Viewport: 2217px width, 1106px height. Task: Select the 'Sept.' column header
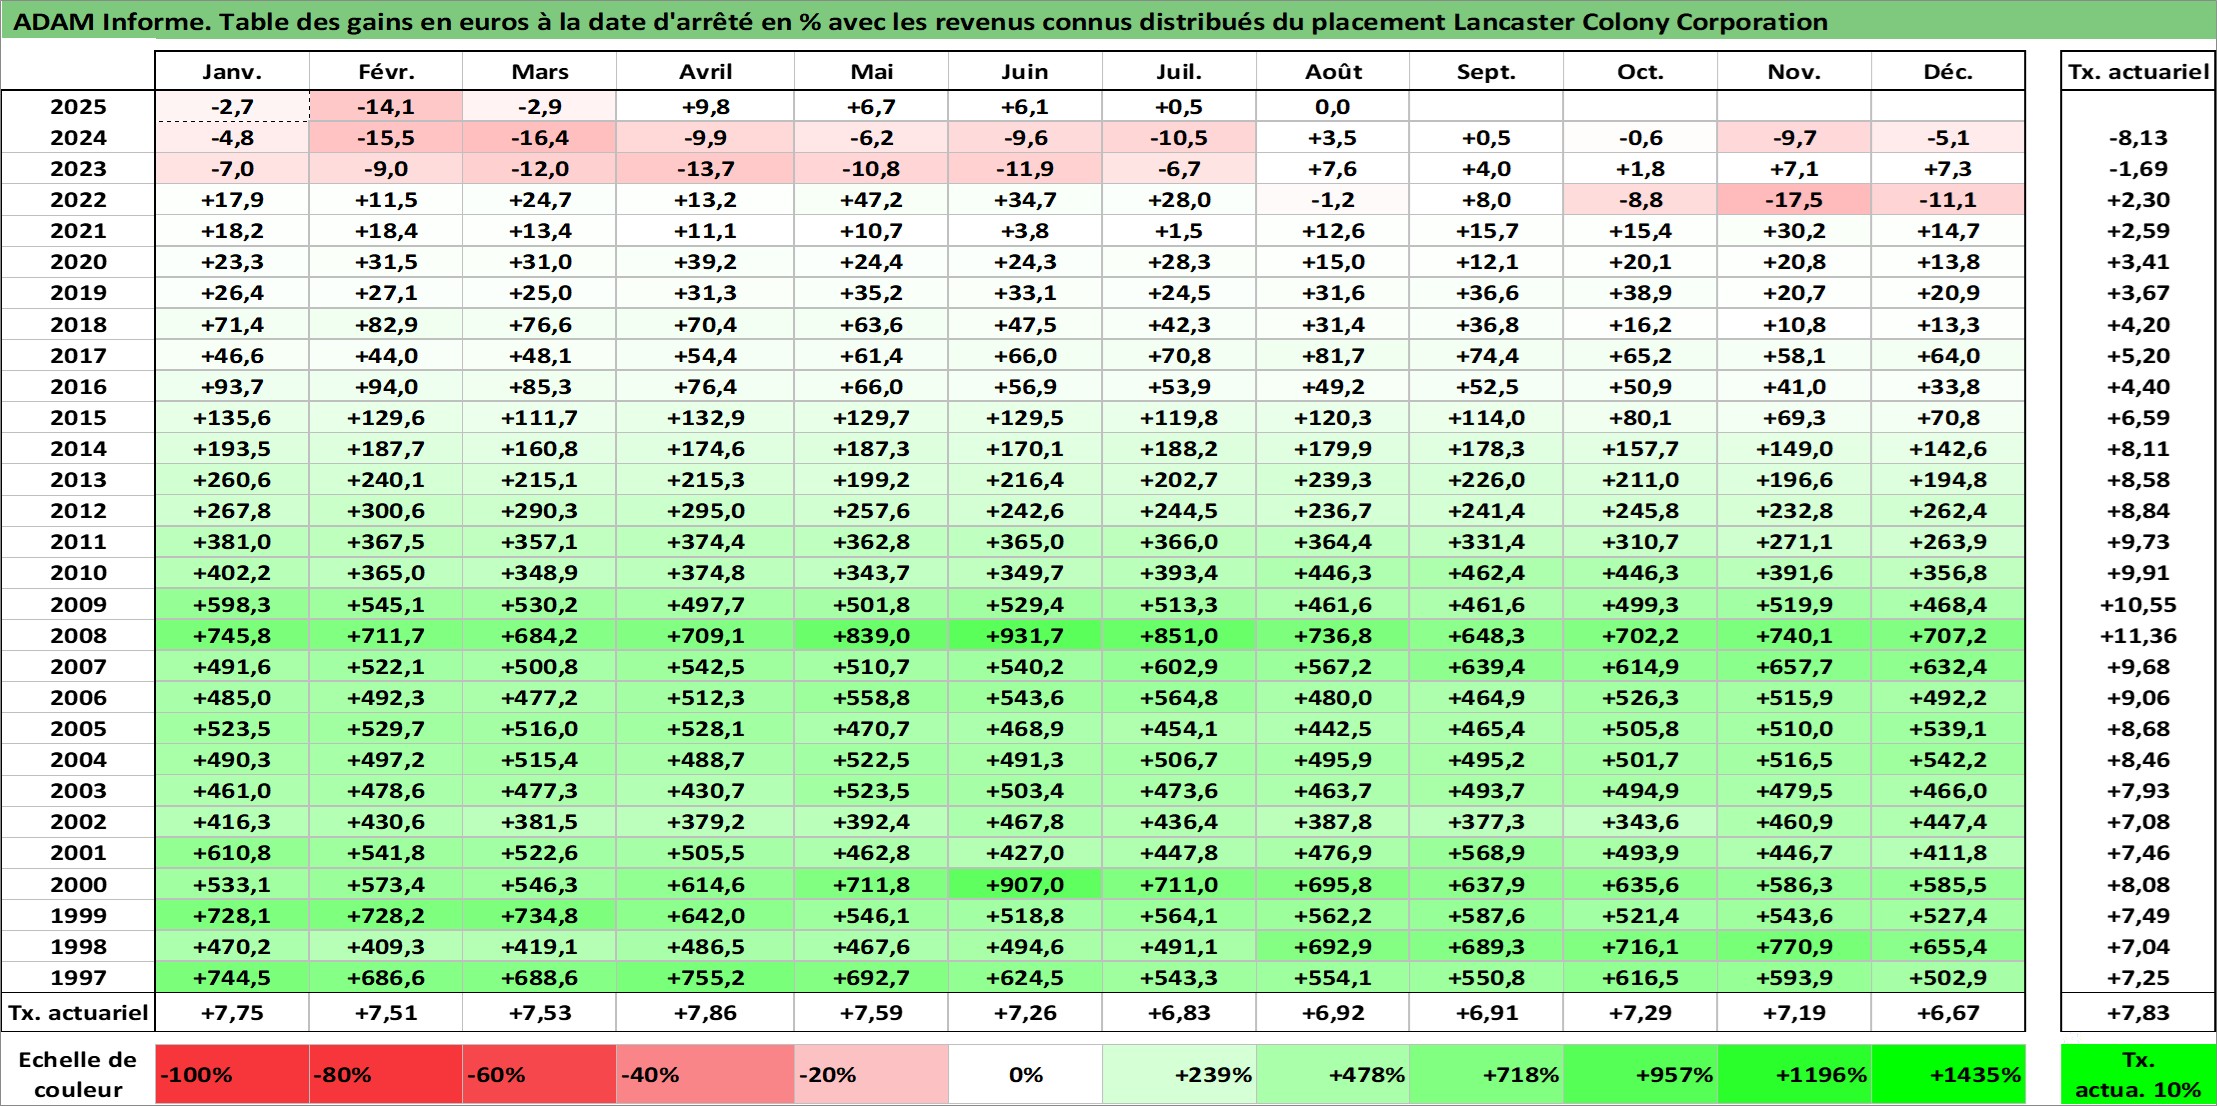point(1486,72)
